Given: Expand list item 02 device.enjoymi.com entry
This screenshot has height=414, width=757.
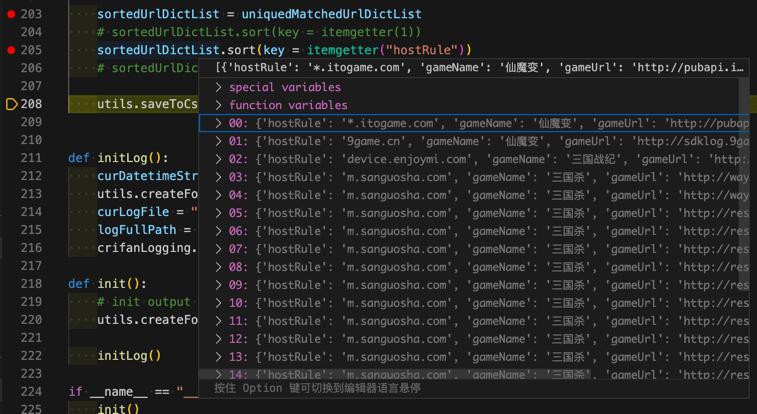Looking at the screenshot, I should [x=218, y=159].
